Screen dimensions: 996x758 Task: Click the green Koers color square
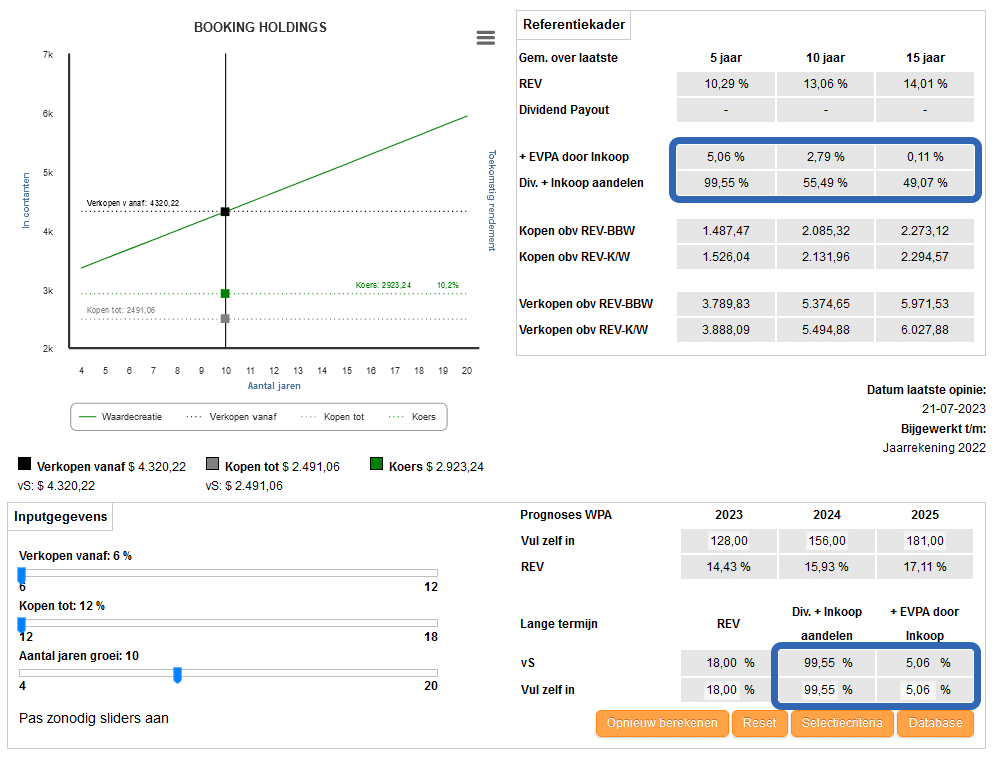pyautogui.click(x=376, y=463)
